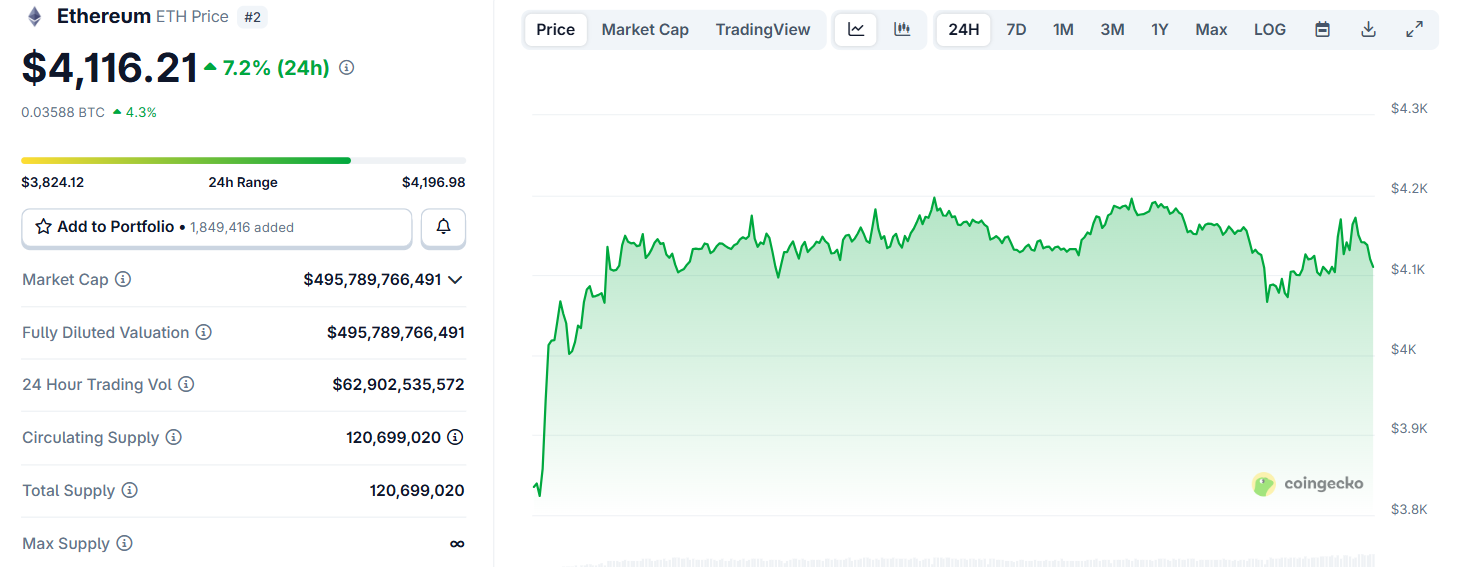Open the 24 Hour Trading Vol info icon

coord(186,384)
